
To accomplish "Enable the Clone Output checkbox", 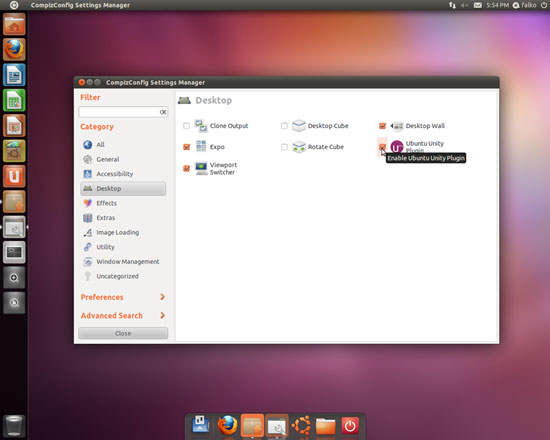I will tap(186, 126).
